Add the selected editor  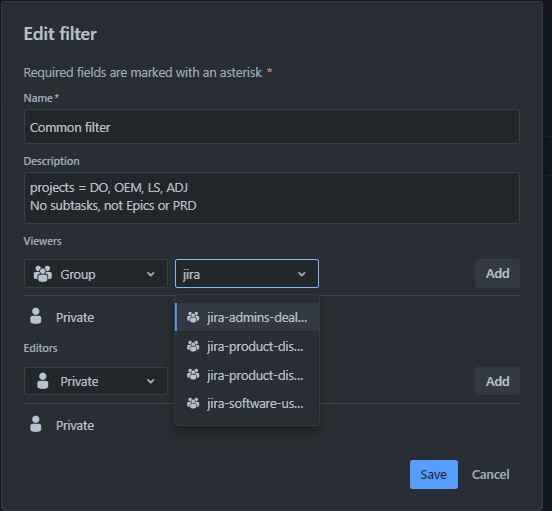click(x=497, y=381)
